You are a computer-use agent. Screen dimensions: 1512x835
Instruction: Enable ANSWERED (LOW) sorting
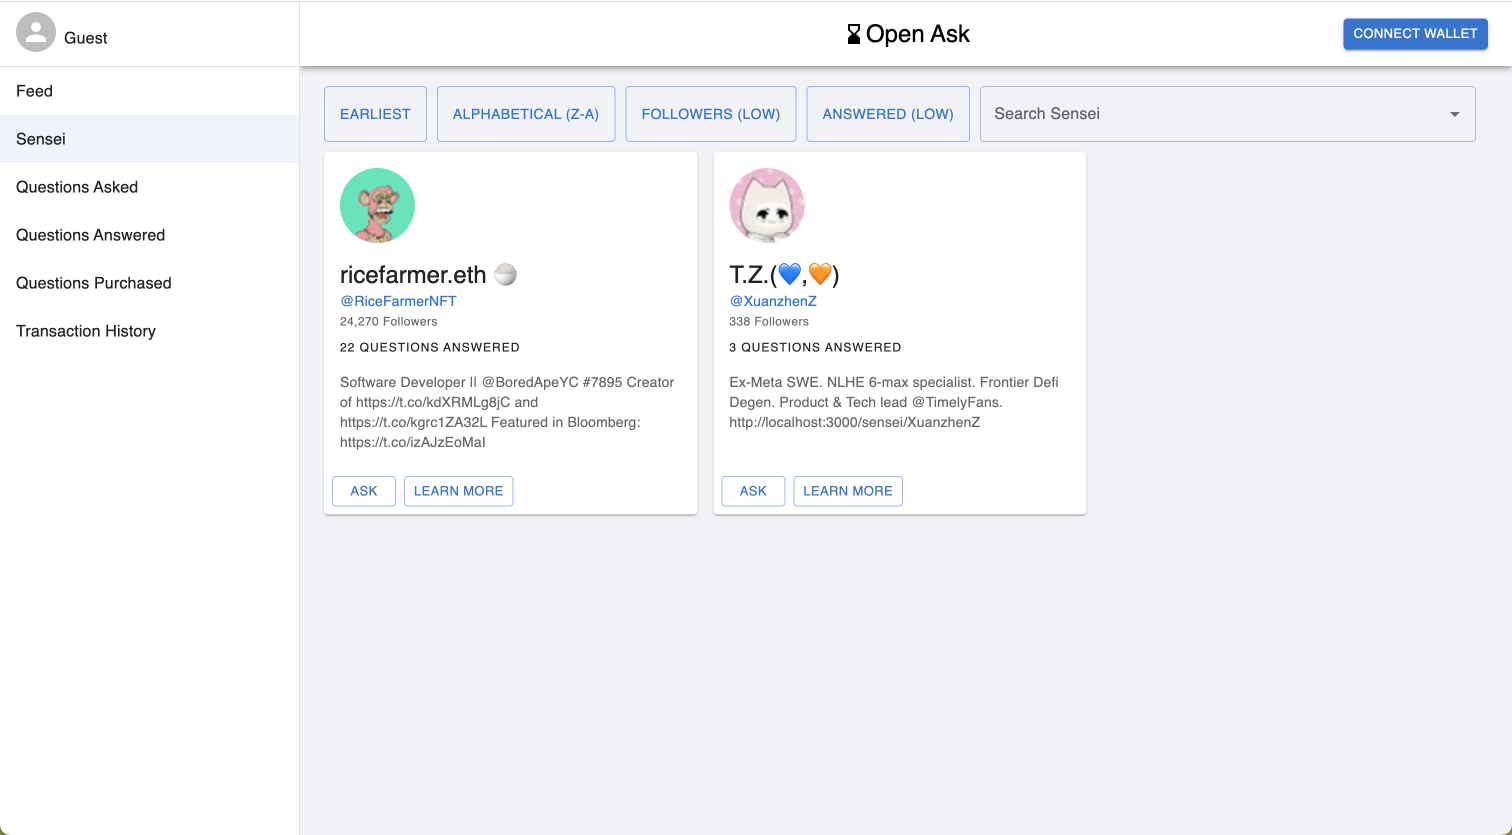(x=887, y=113)
